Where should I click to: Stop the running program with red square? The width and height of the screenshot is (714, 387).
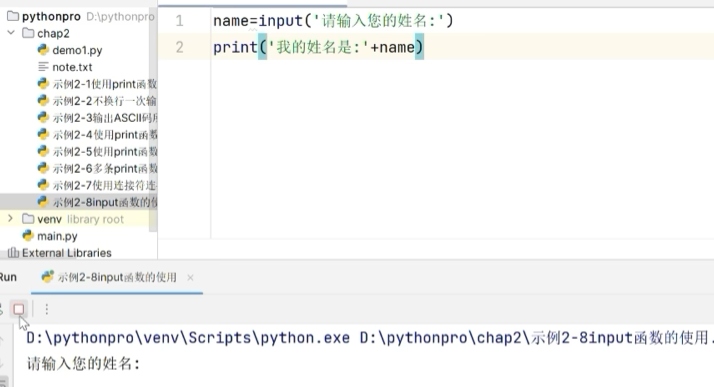pyautogui.click(x=19, y=310)
